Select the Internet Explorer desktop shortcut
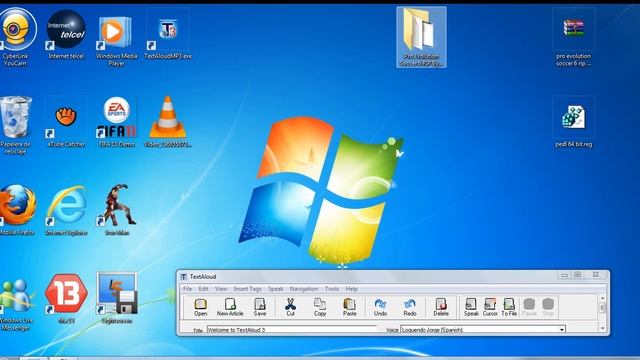Image resolution: width=640 pixels, height=360 pixels. click(66, 210)
